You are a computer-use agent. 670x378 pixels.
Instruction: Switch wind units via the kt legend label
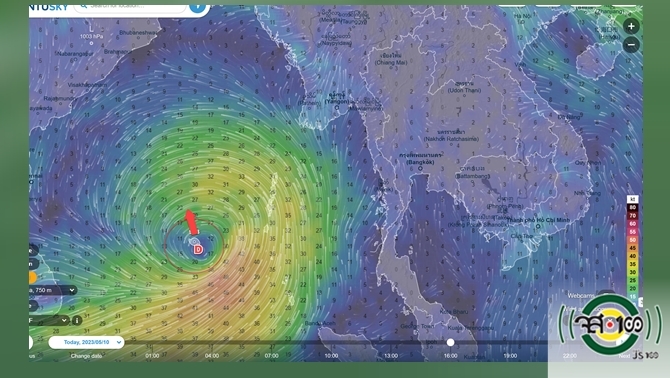point(632,199)
